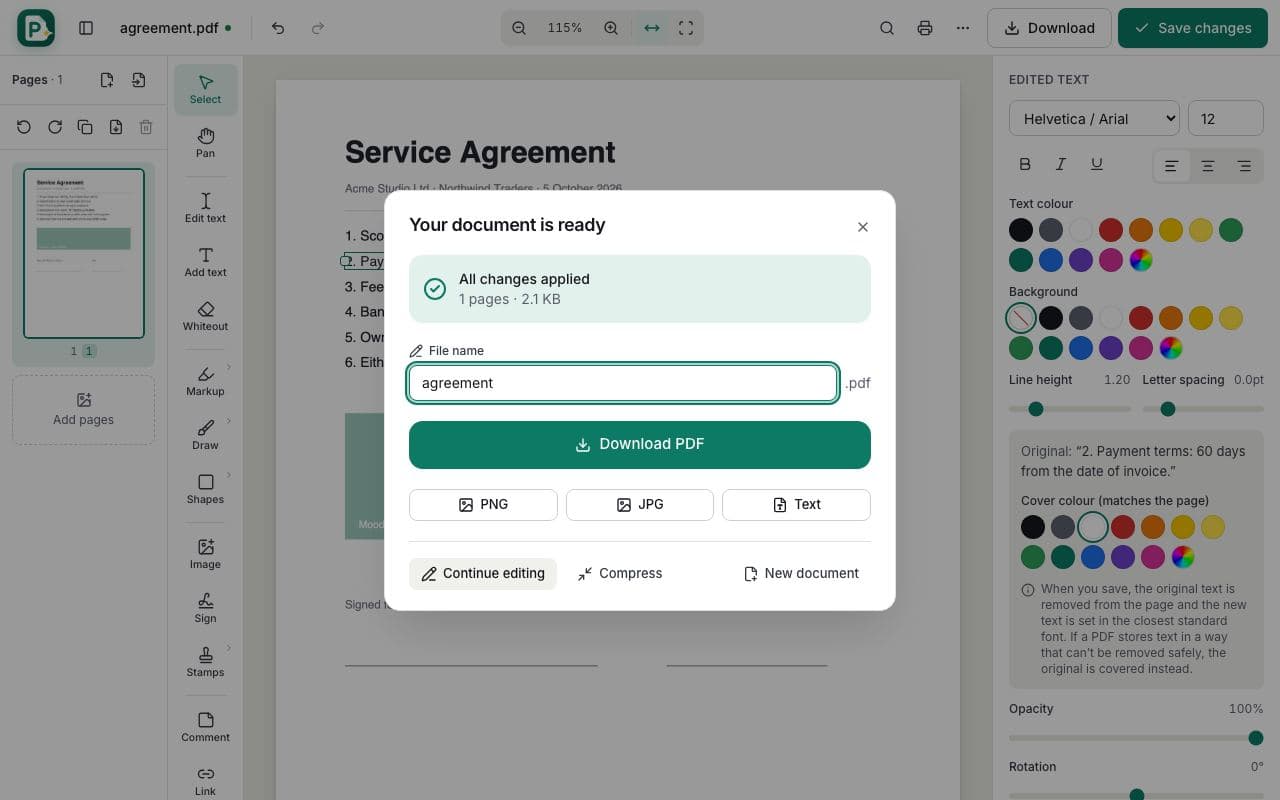The height and width of the screenshot is (800, 1280).
Task: Toggle italic formatting
Action: coord(1060,164)
